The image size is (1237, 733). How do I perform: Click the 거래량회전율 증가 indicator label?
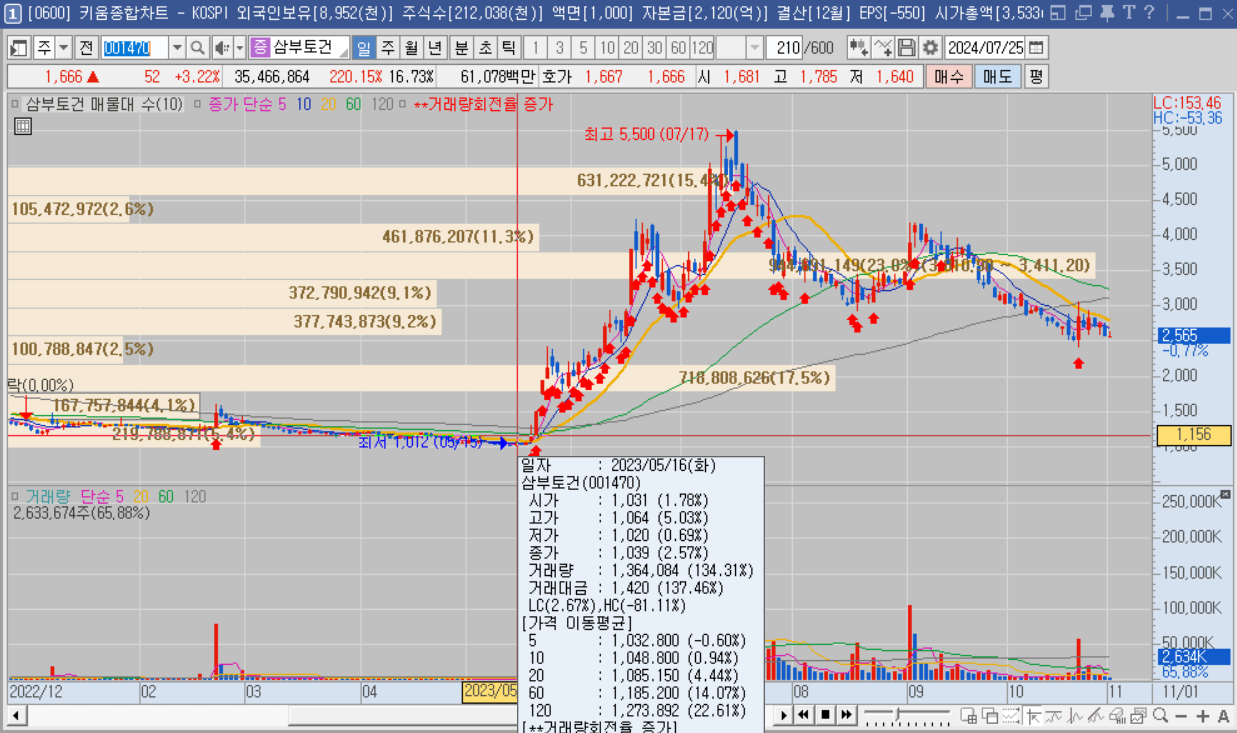483,104
